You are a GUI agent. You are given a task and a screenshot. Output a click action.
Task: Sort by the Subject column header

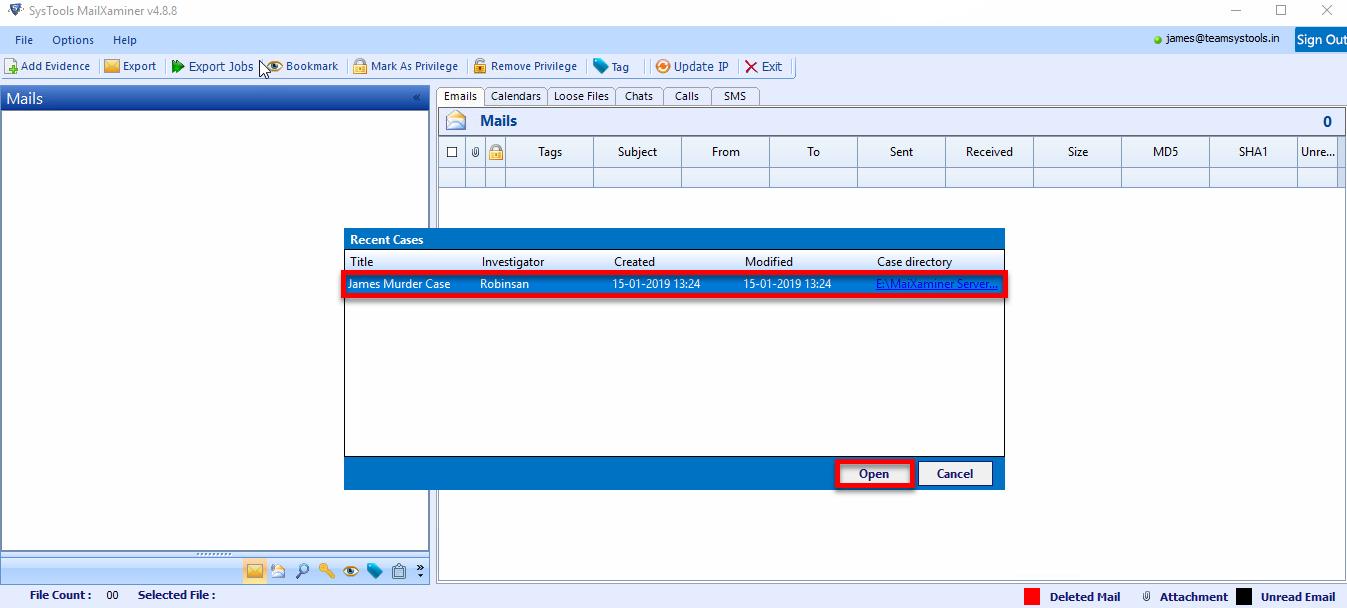point(638,152)
